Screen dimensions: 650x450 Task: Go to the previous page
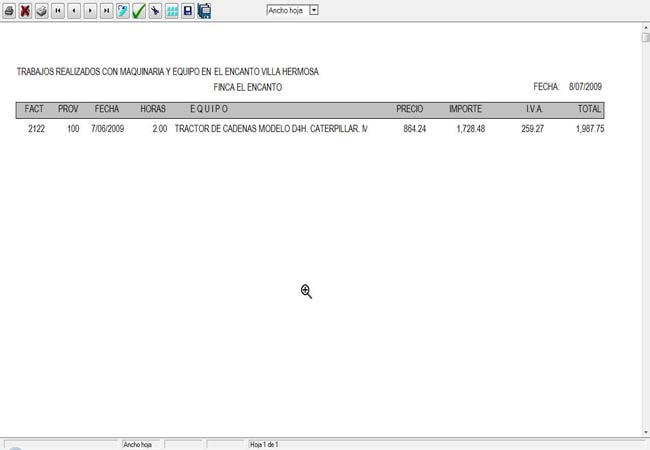pyautogui.click(x=74, y=11)
